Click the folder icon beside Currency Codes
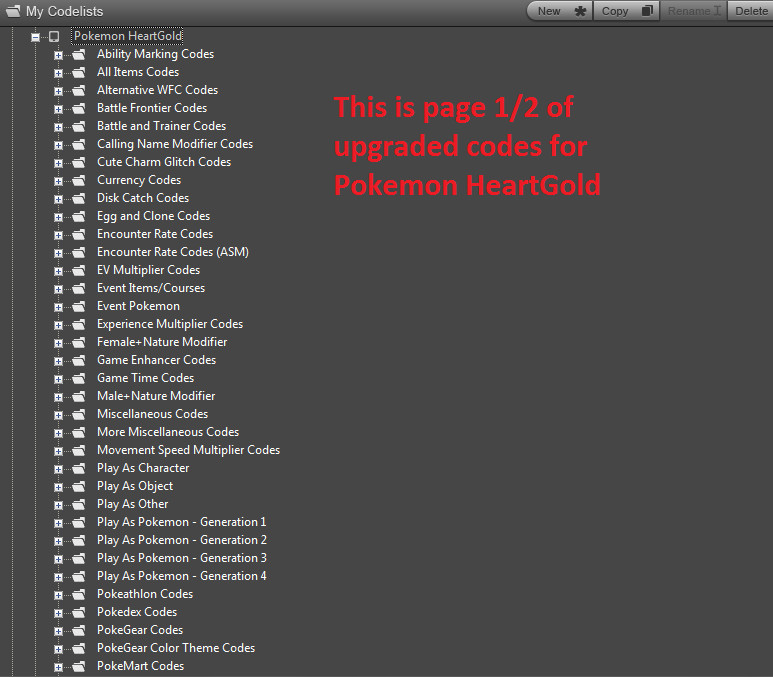 [79, 180]
